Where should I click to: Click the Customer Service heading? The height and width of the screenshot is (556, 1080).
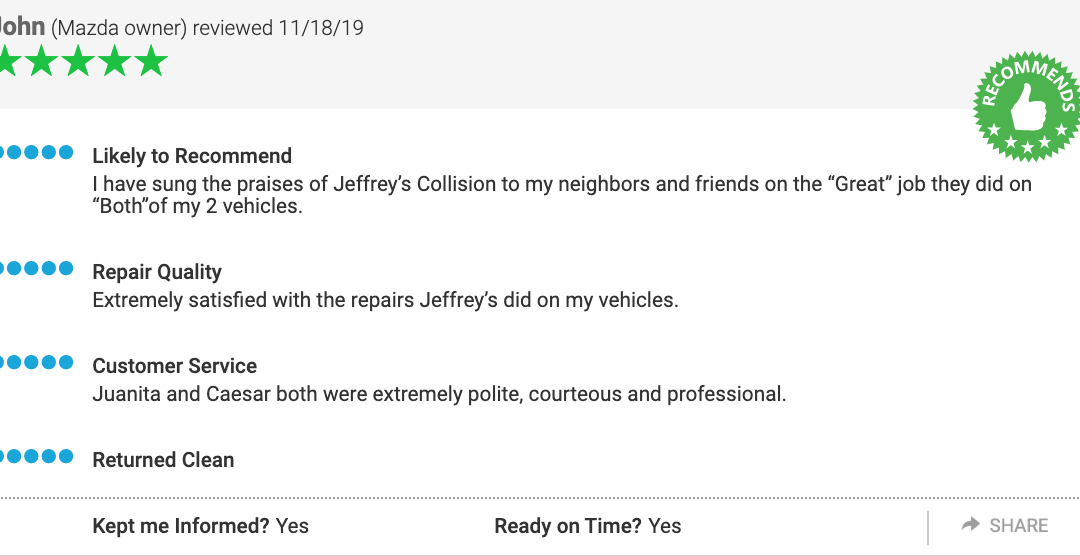pos(175,366)
